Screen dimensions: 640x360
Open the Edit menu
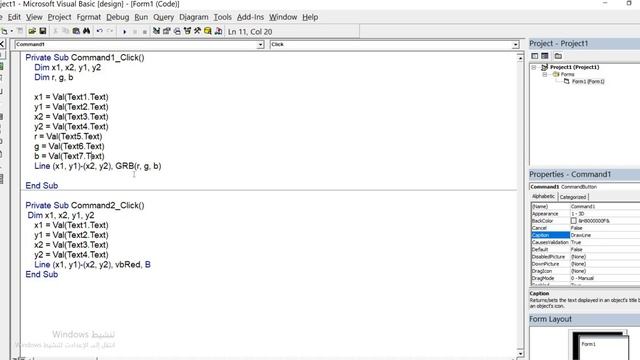pyautogui.click(x=14, y=17)
